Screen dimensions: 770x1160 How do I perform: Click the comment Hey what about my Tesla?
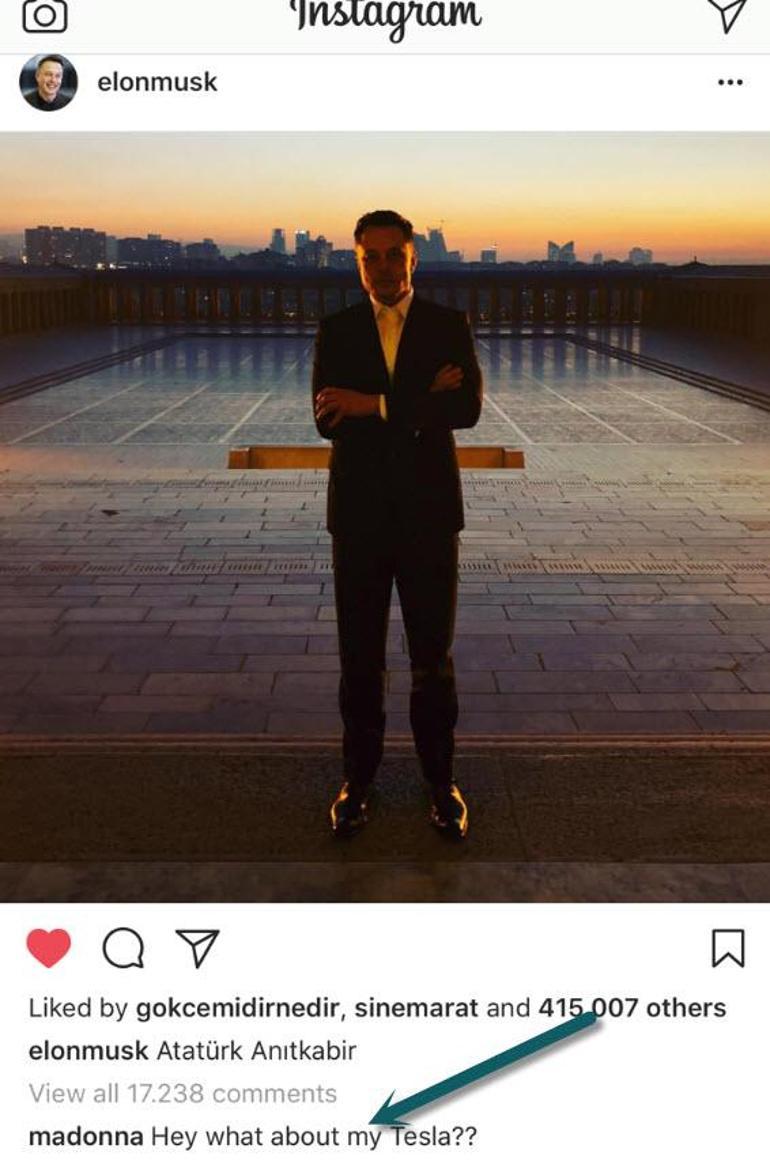tap(314, 1136)
